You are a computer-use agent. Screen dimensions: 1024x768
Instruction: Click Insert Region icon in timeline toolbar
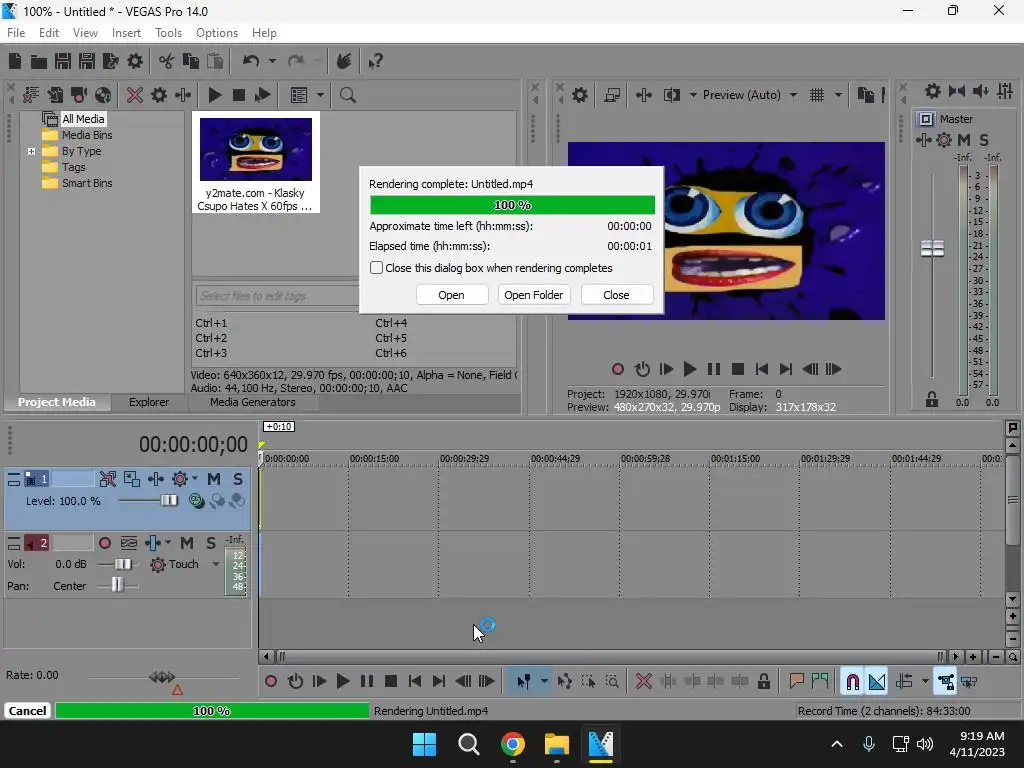[x=820, y=681]
